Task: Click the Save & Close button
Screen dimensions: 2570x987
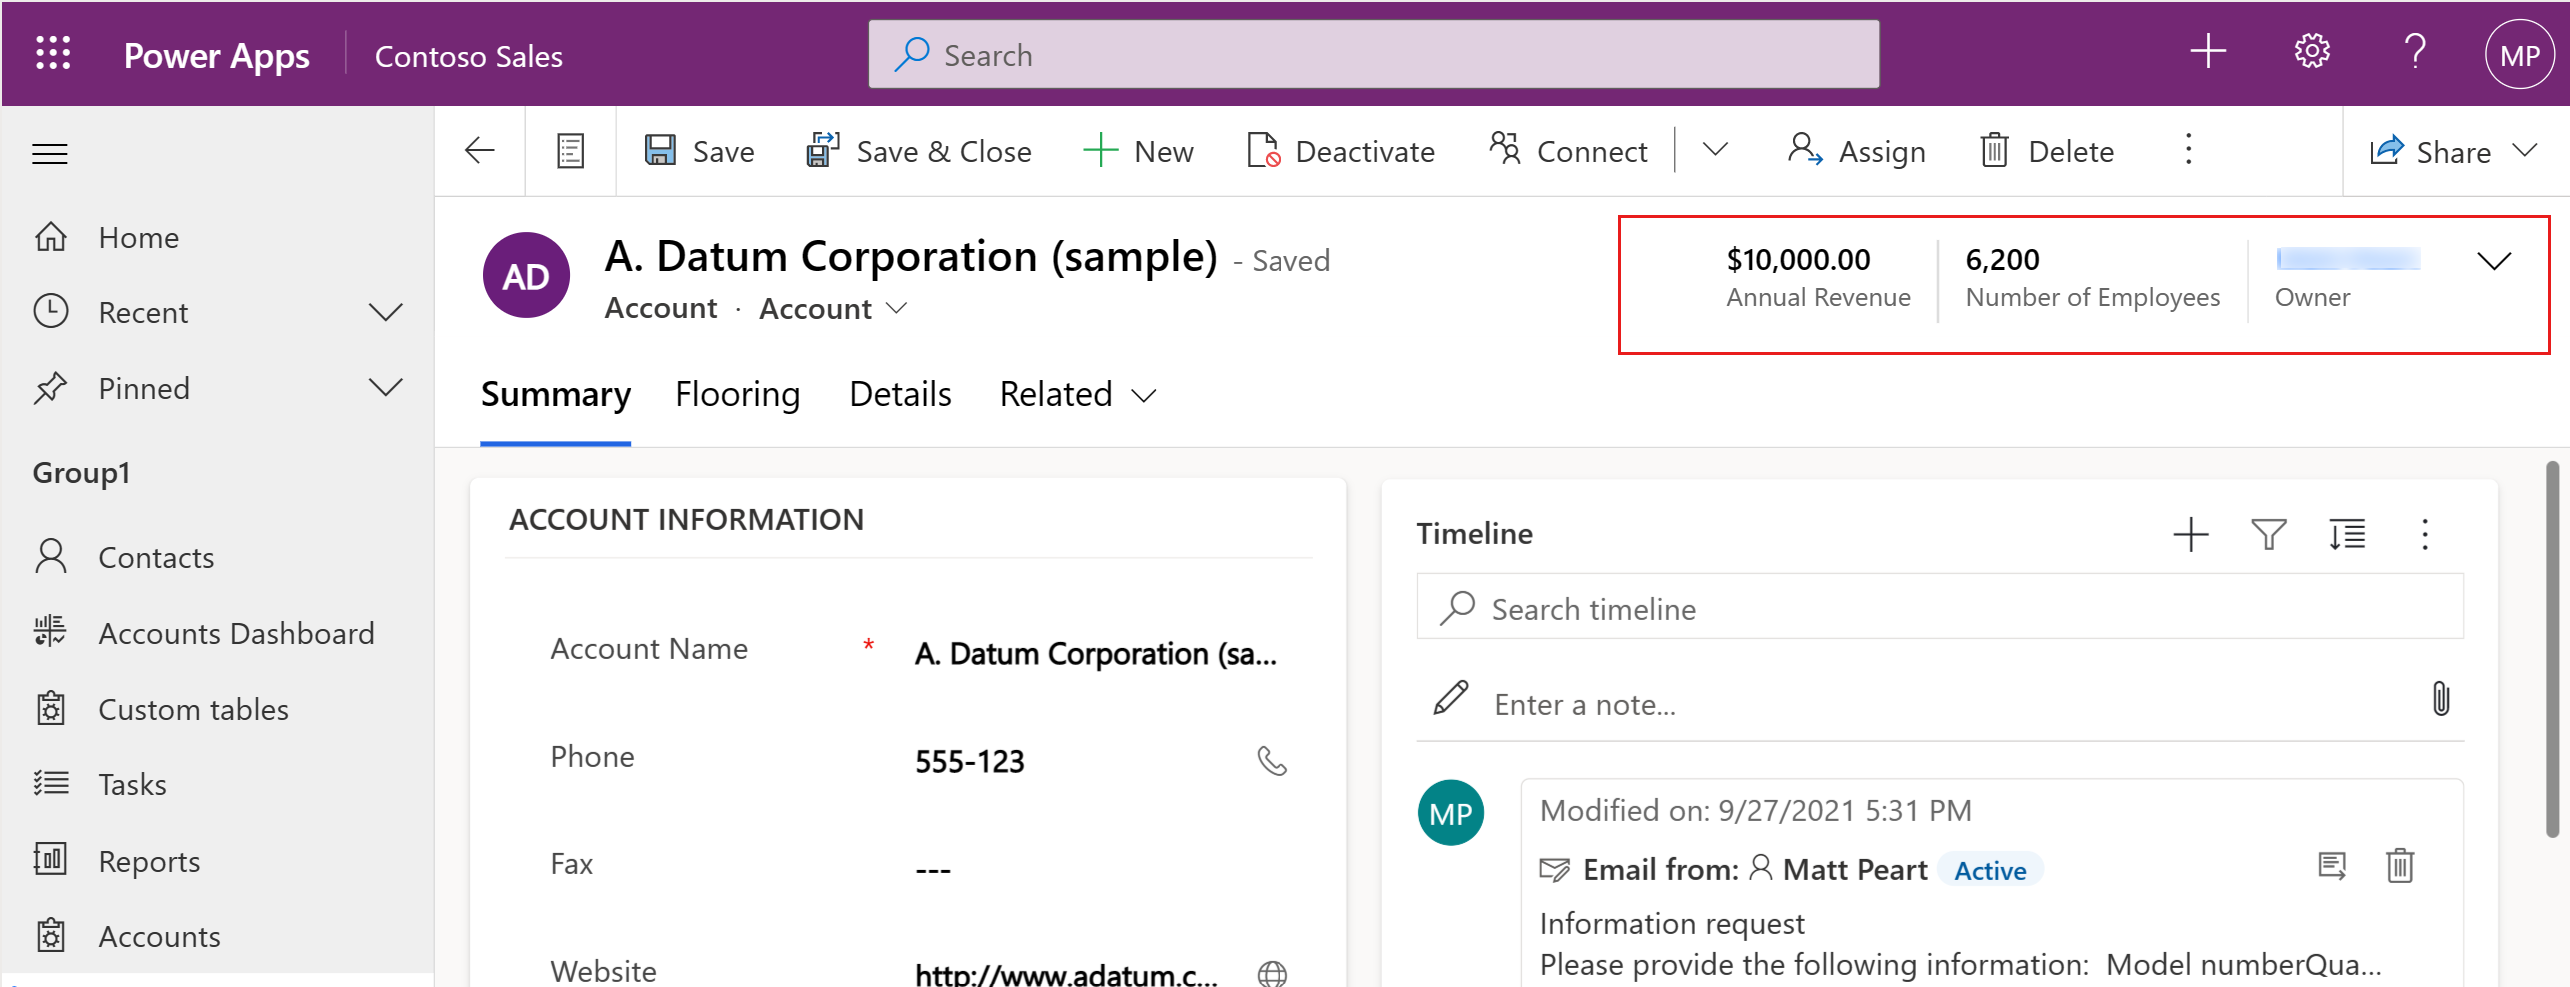Action: pyautogui.click(x=919, y=151)
